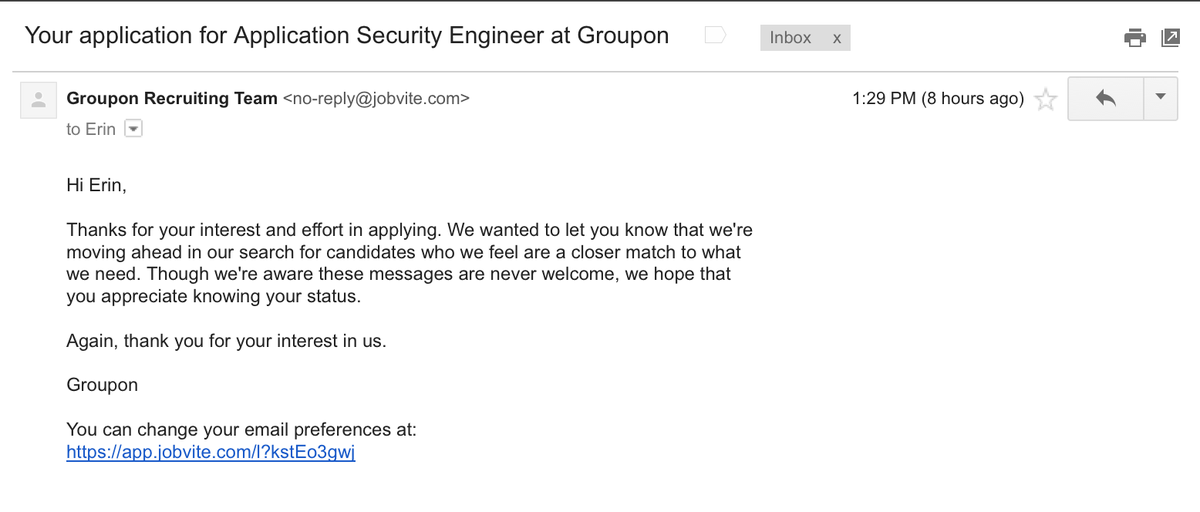This screenshot has width=1200, height=512.
Task: Show details dropdown next to 'to Erin'
Action: coord(133,129)
